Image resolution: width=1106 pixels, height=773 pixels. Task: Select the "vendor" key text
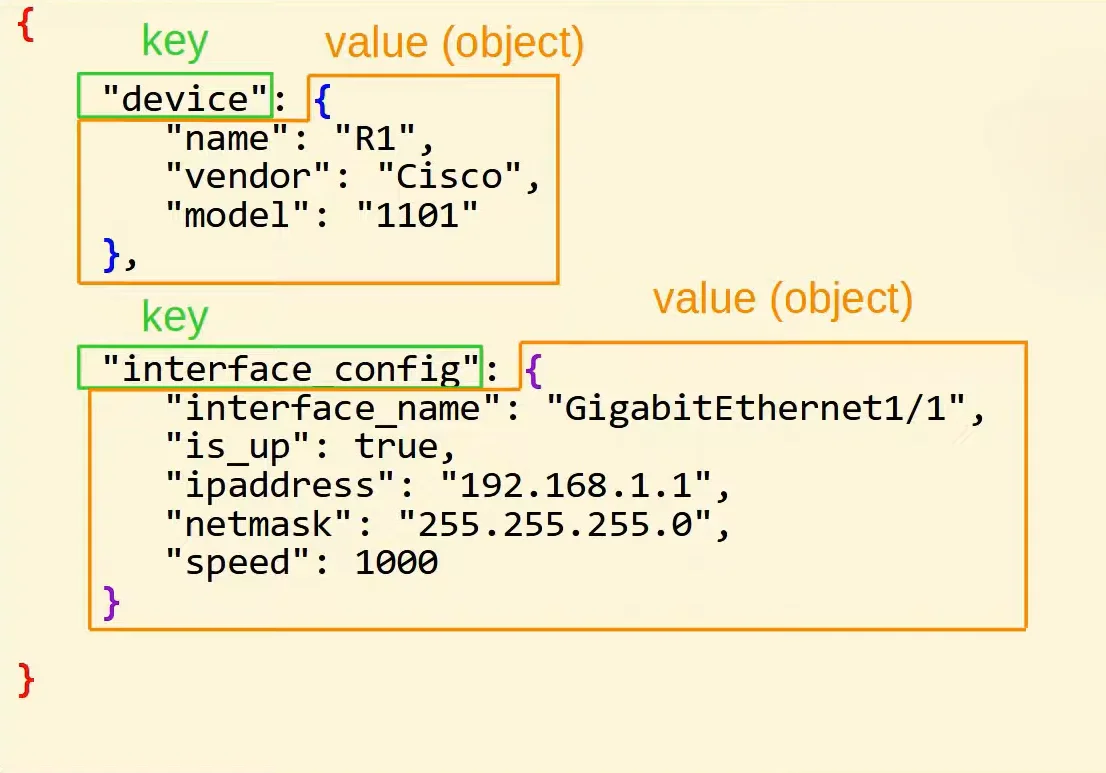pyautogui.click(x=248, y=176)
